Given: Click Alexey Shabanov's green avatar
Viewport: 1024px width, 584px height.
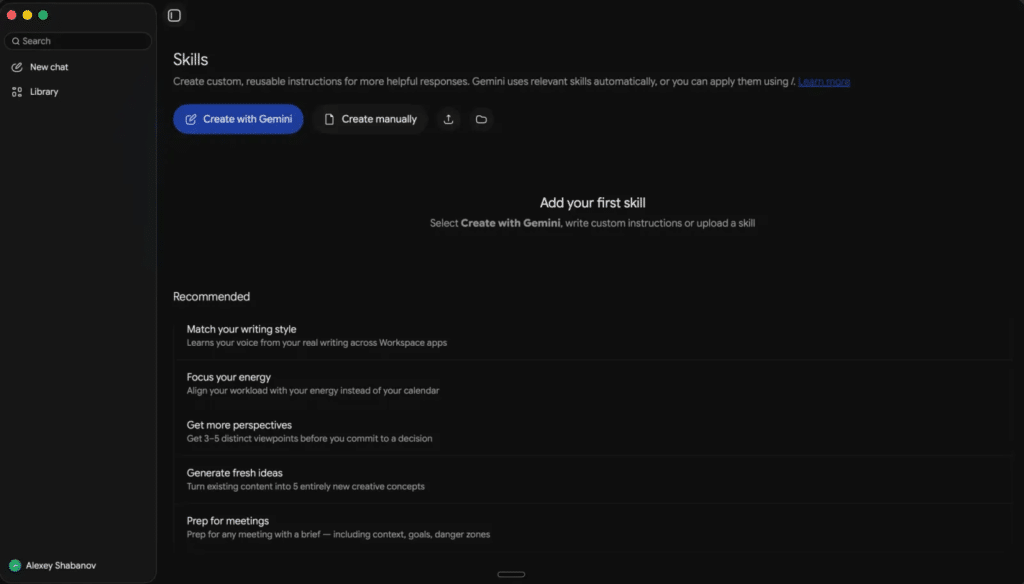Looking at the screenshot, I should 15,566.
